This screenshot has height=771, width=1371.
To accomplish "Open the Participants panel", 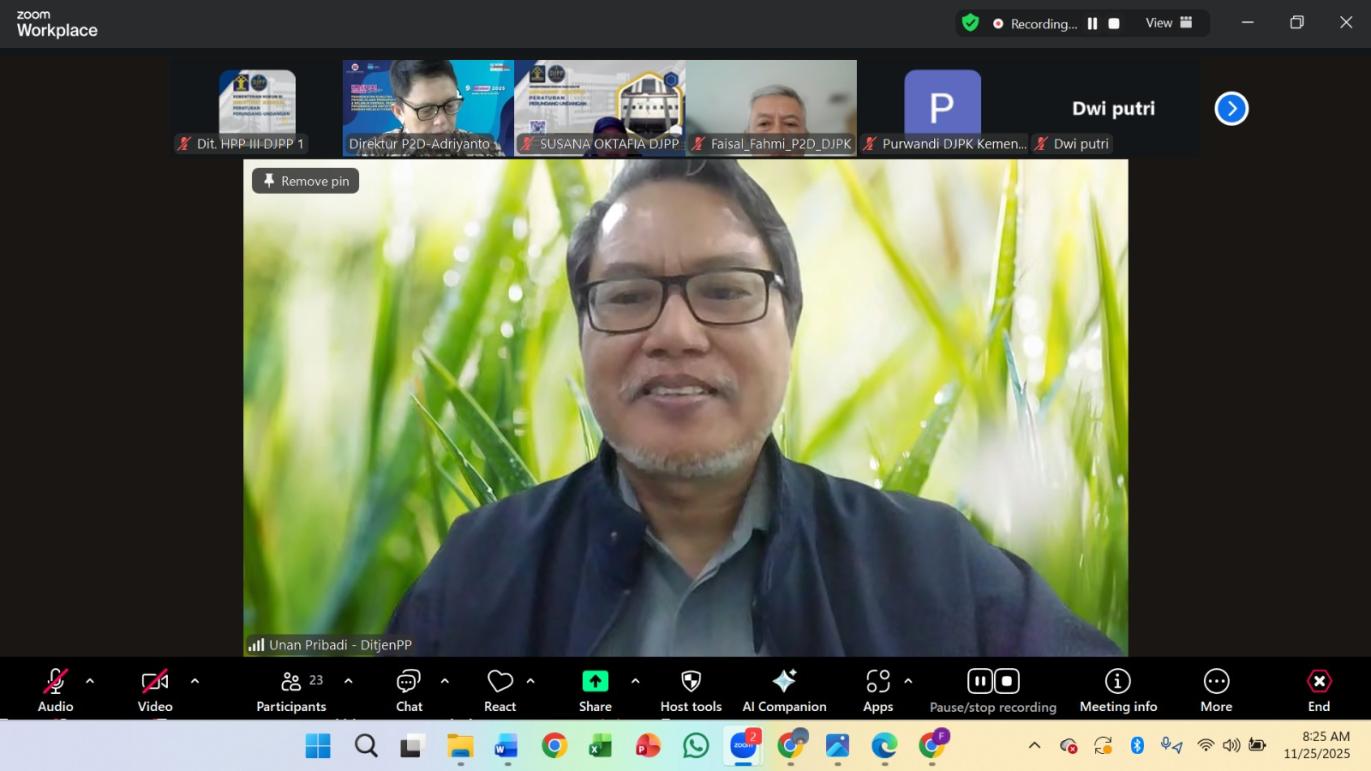I will [291, 689].
